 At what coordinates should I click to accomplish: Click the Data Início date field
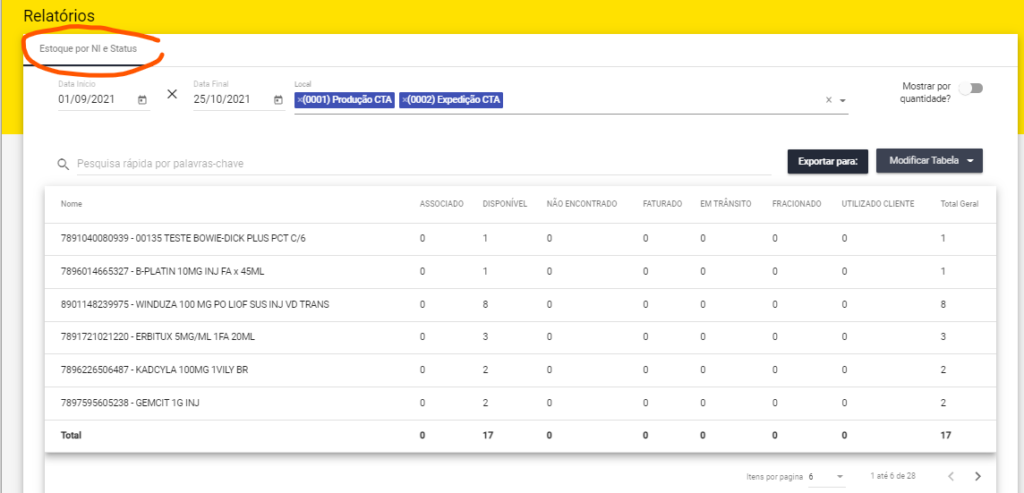tap(95, 100)
